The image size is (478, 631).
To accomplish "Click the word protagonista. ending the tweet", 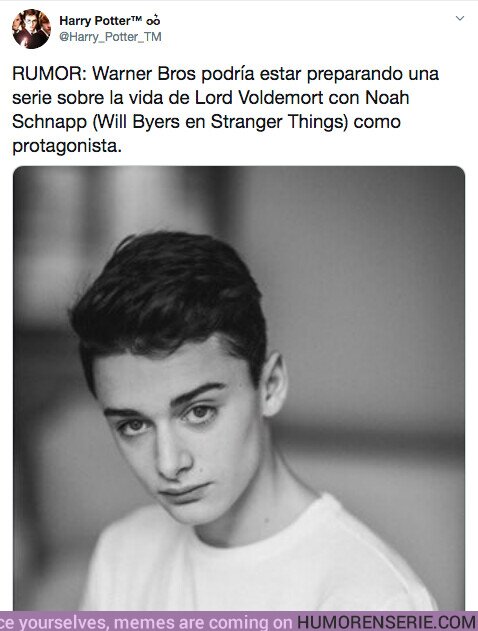I will (x=67, y=146).
